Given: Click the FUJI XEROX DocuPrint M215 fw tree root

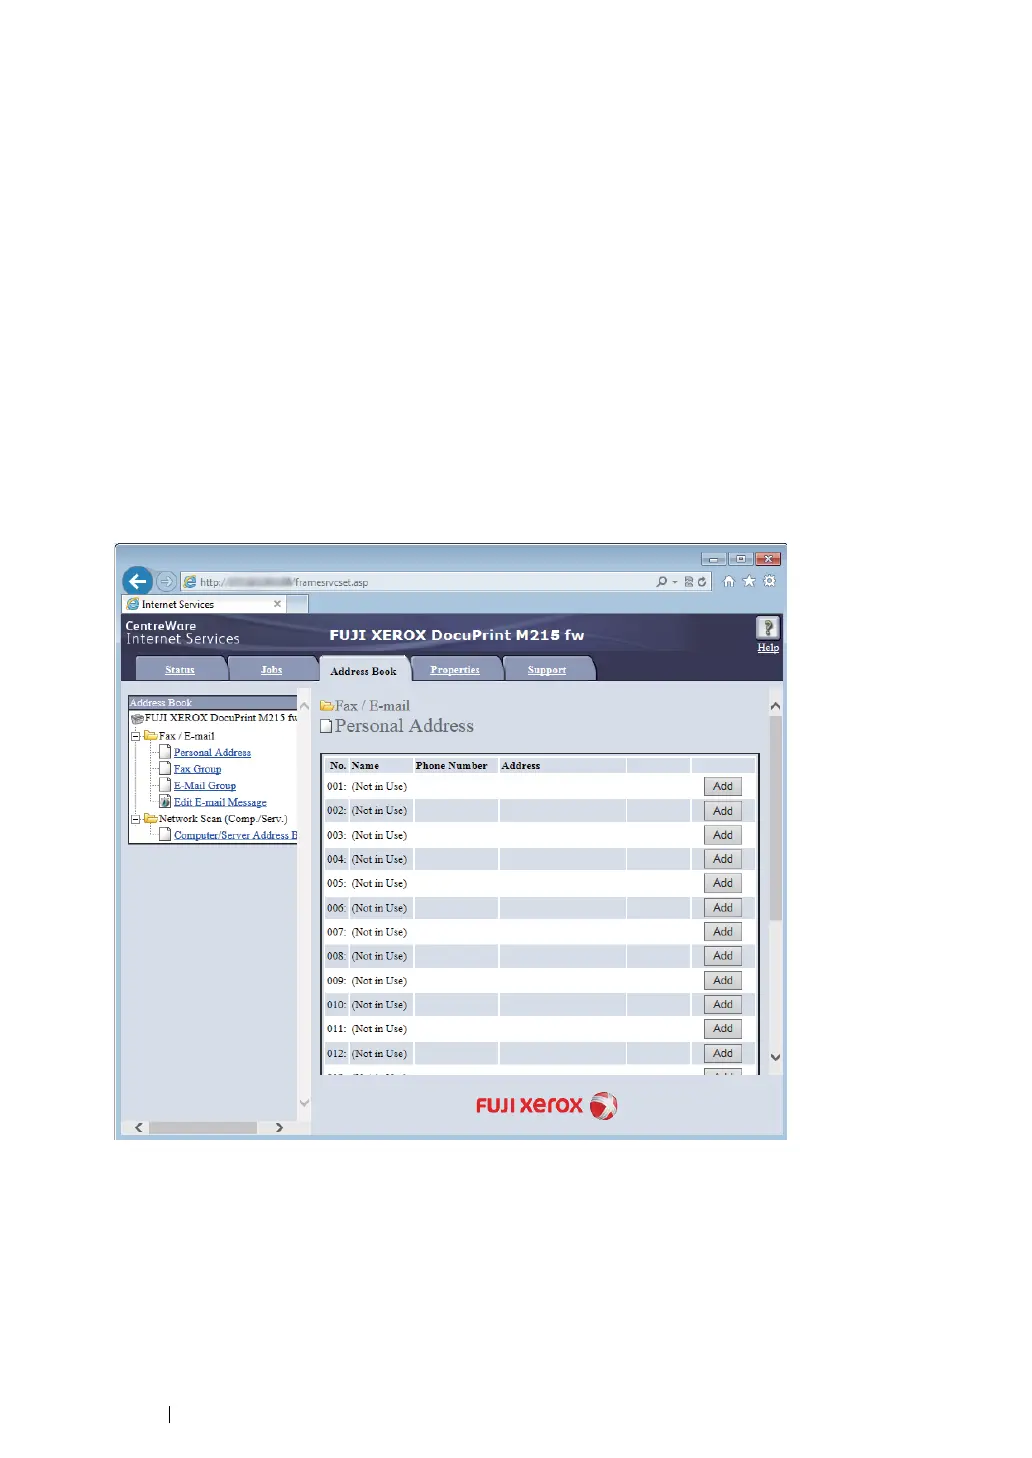Looking at the screenshot, I should click(221, 718).
